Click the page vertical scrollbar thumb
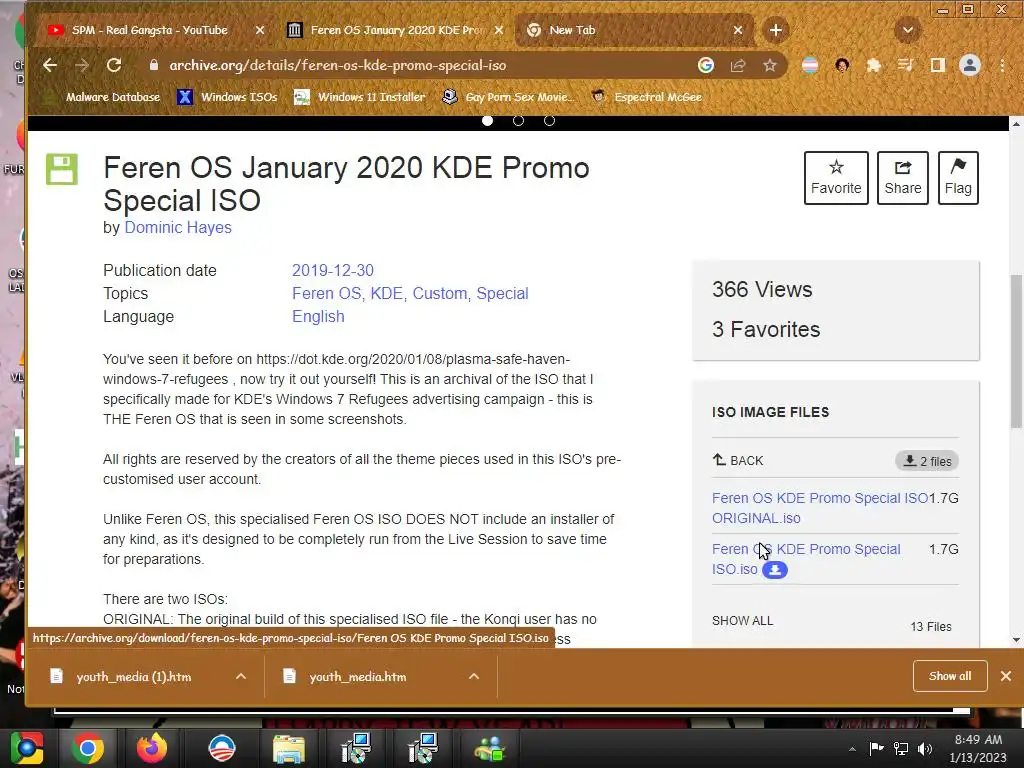1024x768 pixels. point(1016,352)
